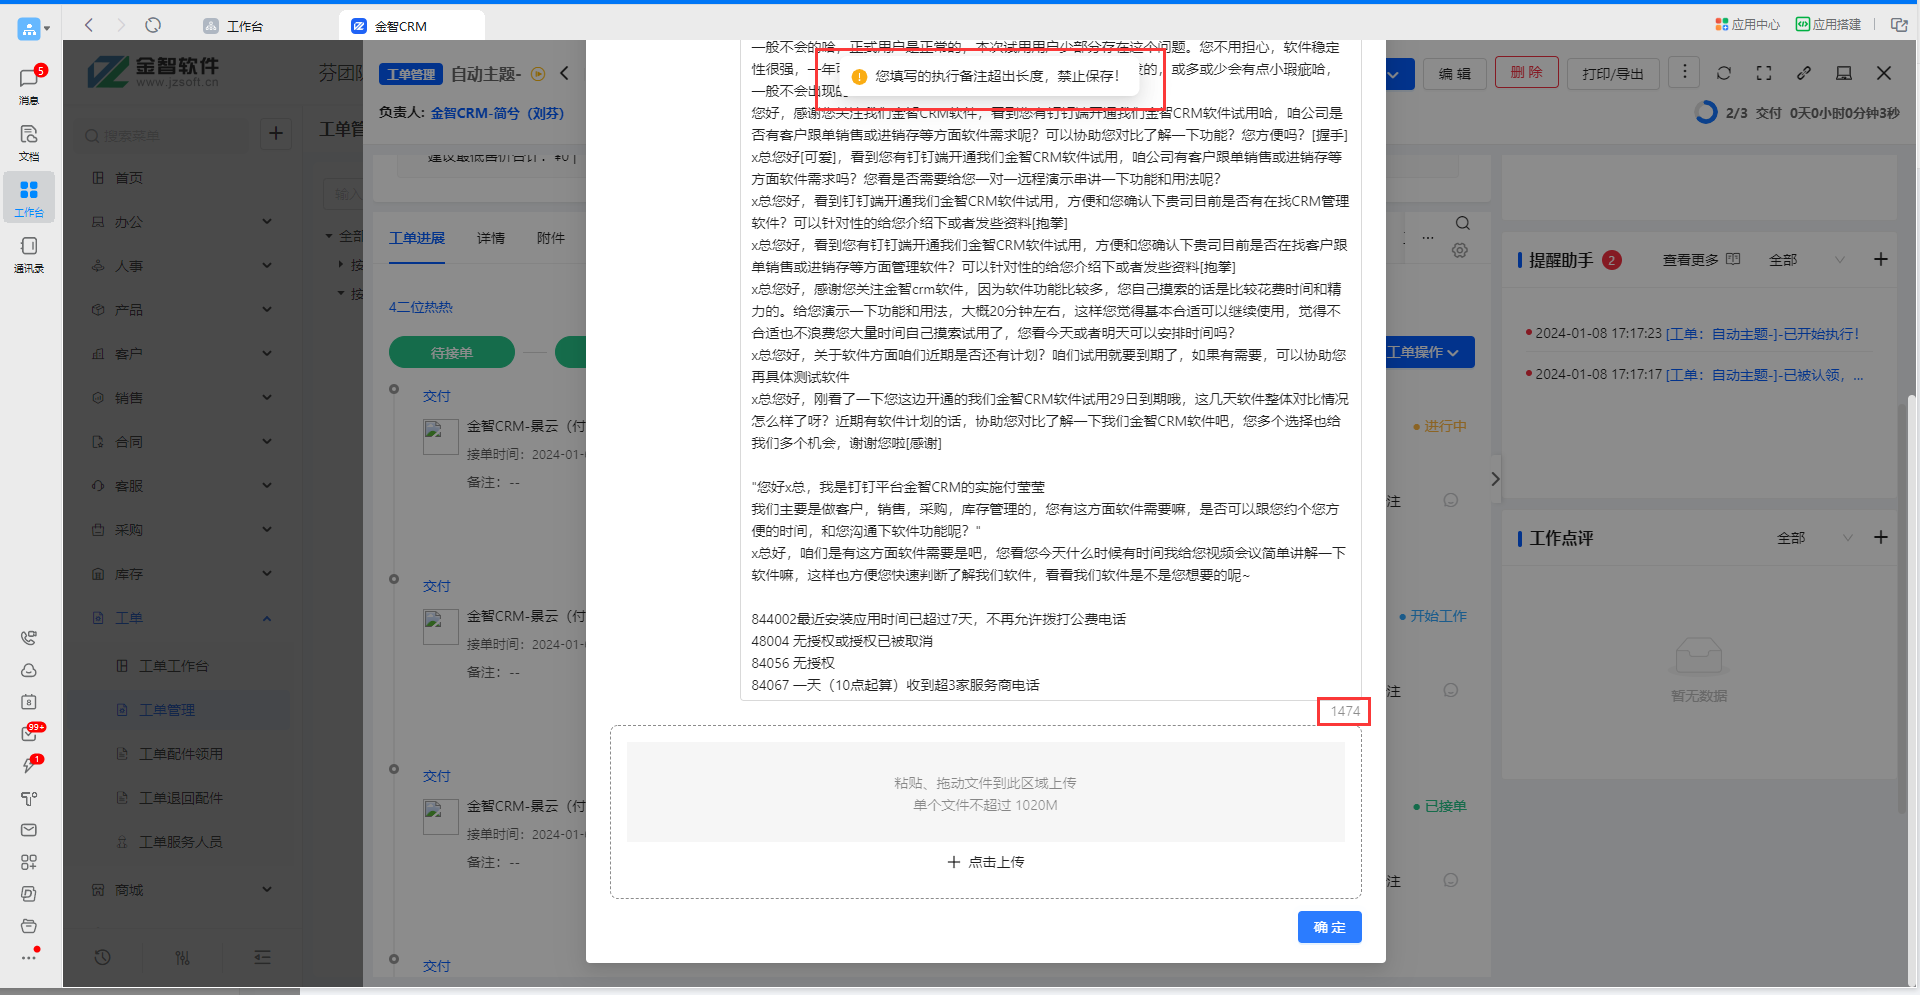Viewport: 1920px width, 995px height.
Task: Click the vertical three-dot more menu
Action: pos(1685,72)
